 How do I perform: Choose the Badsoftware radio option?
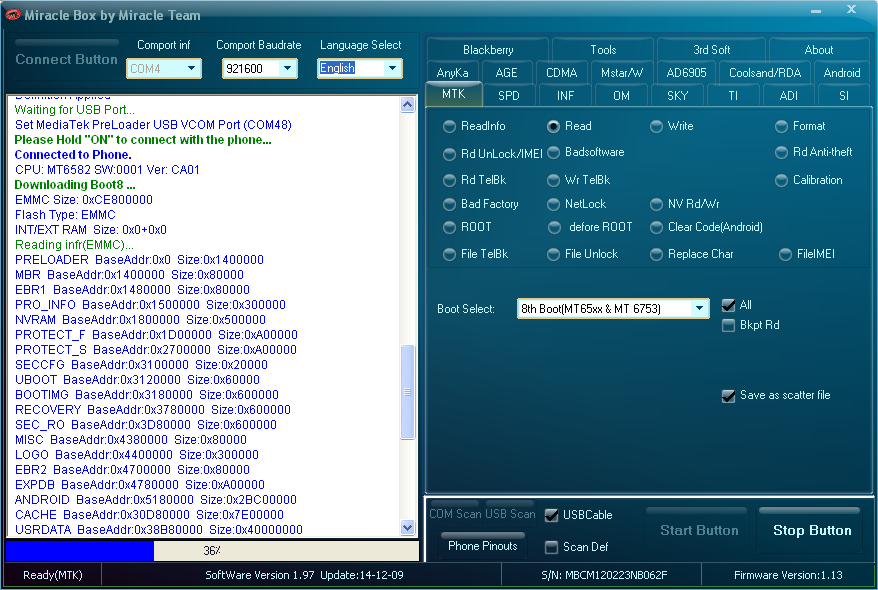tap(553, 152)
